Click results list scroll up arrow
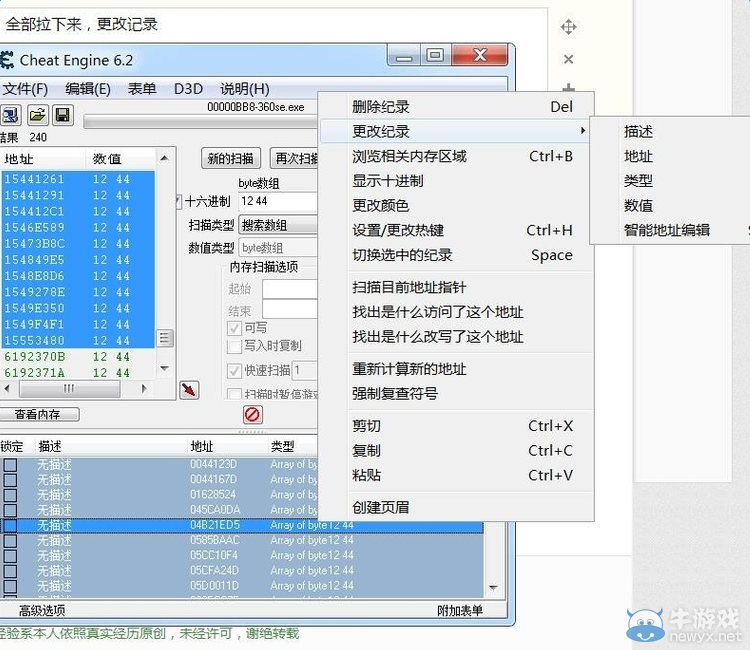 tap(164, 158)
